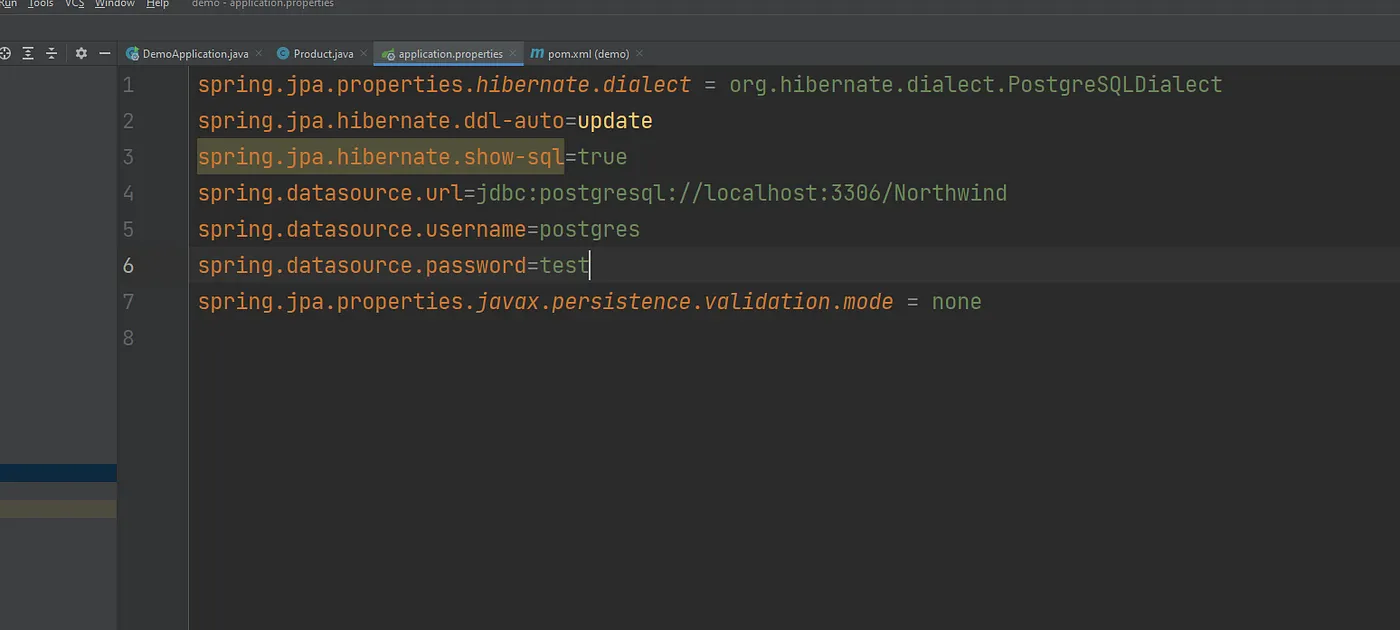Open project panel settings gear
Viewport: 1400px width, 630px height.
point(81,53)
